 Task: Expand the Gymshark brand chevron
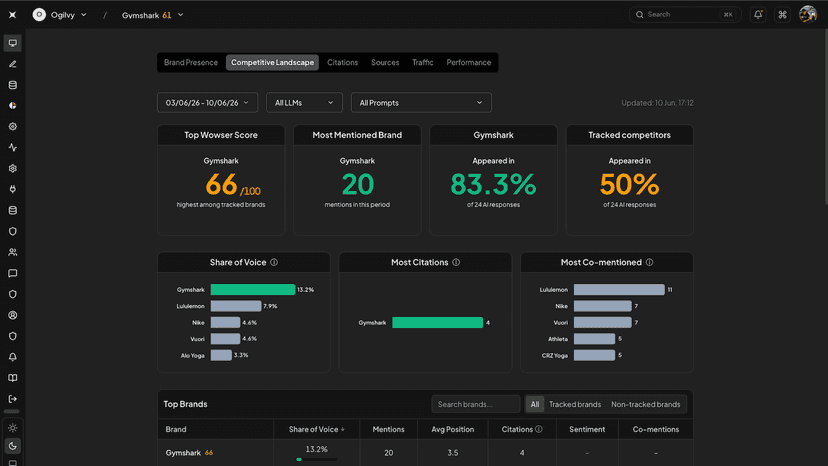pyautogui.click(x=181, y=15)
